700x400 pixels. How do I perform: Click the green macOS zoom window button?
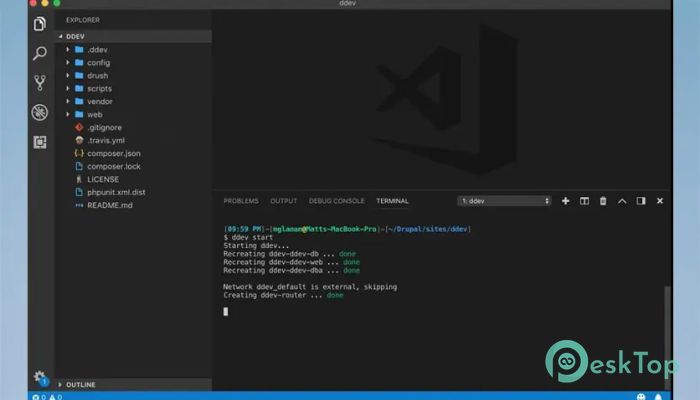(57, 3)
